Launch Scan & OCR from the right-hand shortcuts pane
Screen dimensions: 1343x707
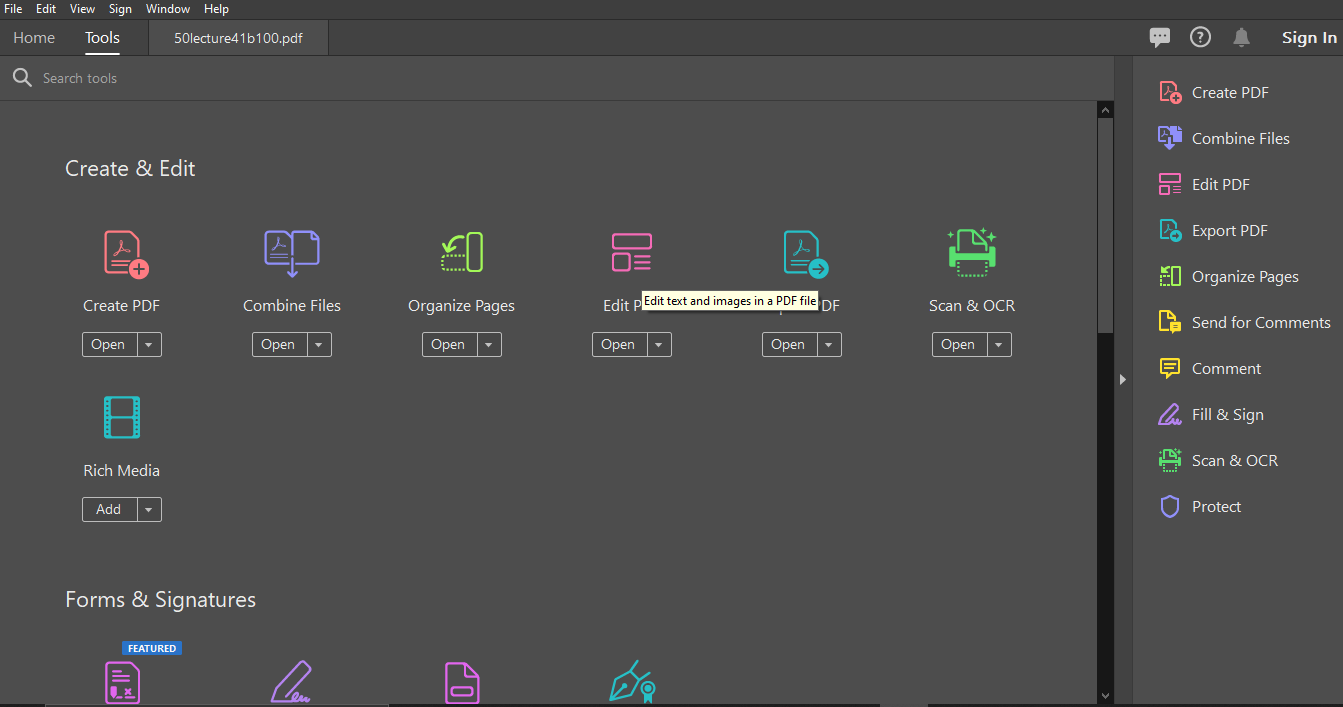point(1218,460)
